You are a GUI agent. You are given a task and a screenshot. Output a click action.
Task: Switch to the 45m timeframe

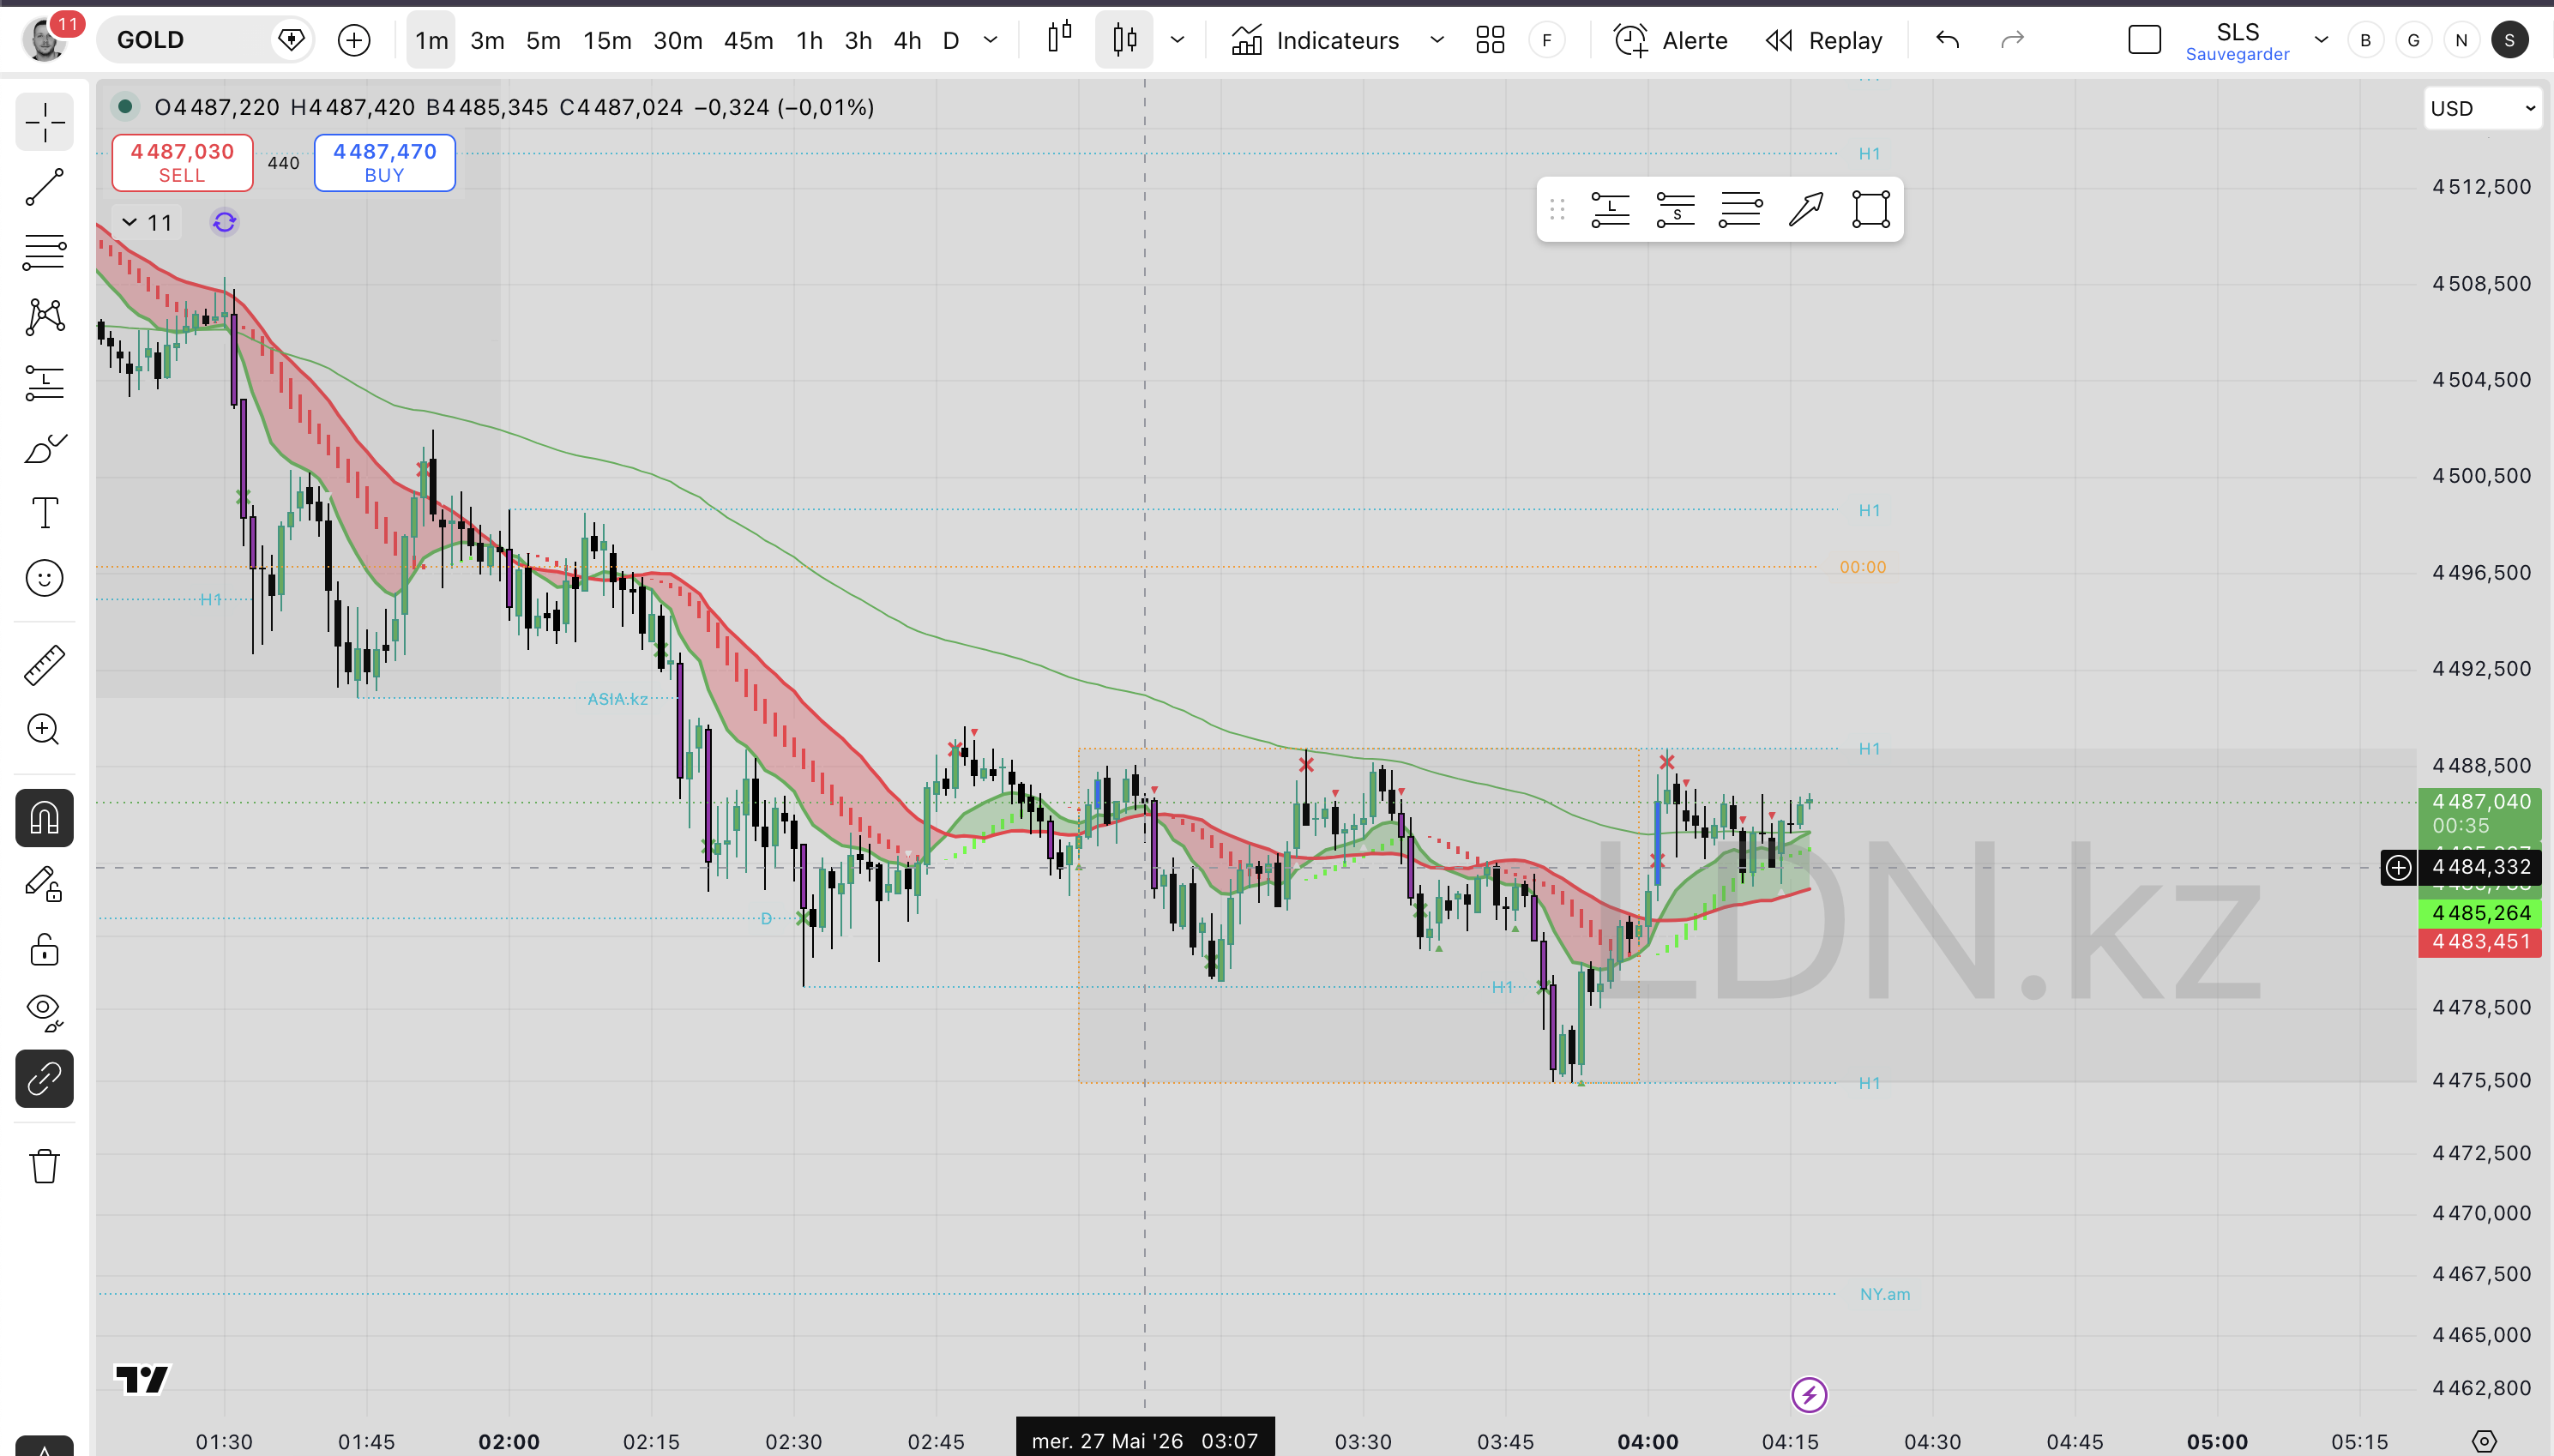coord(748,40)
